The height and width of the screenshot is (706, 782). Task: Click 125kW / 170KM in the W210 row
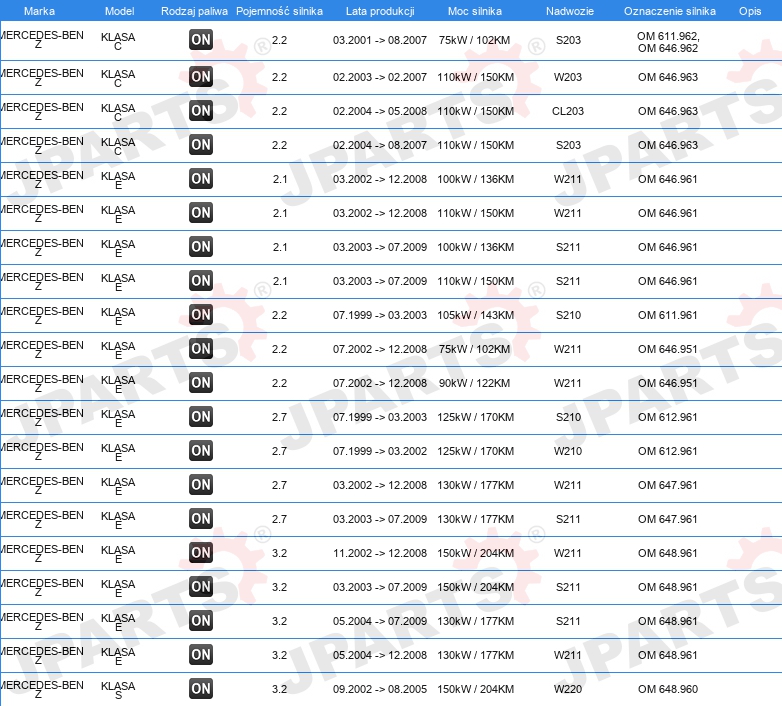[x=475, y=451]
